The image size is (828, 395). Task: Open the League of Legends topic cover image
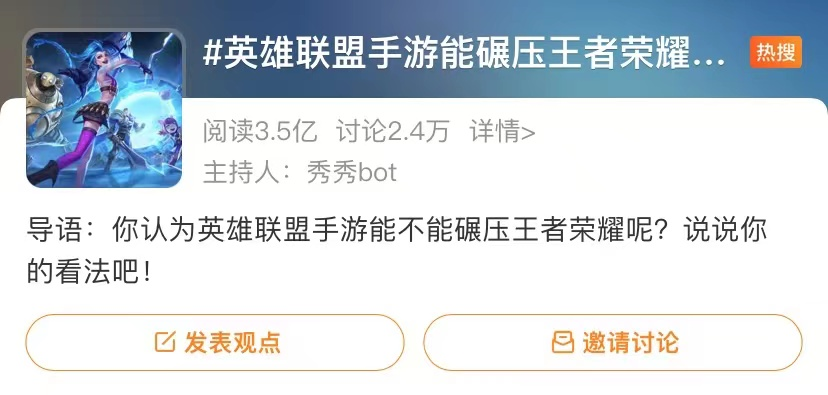[104, 109]
